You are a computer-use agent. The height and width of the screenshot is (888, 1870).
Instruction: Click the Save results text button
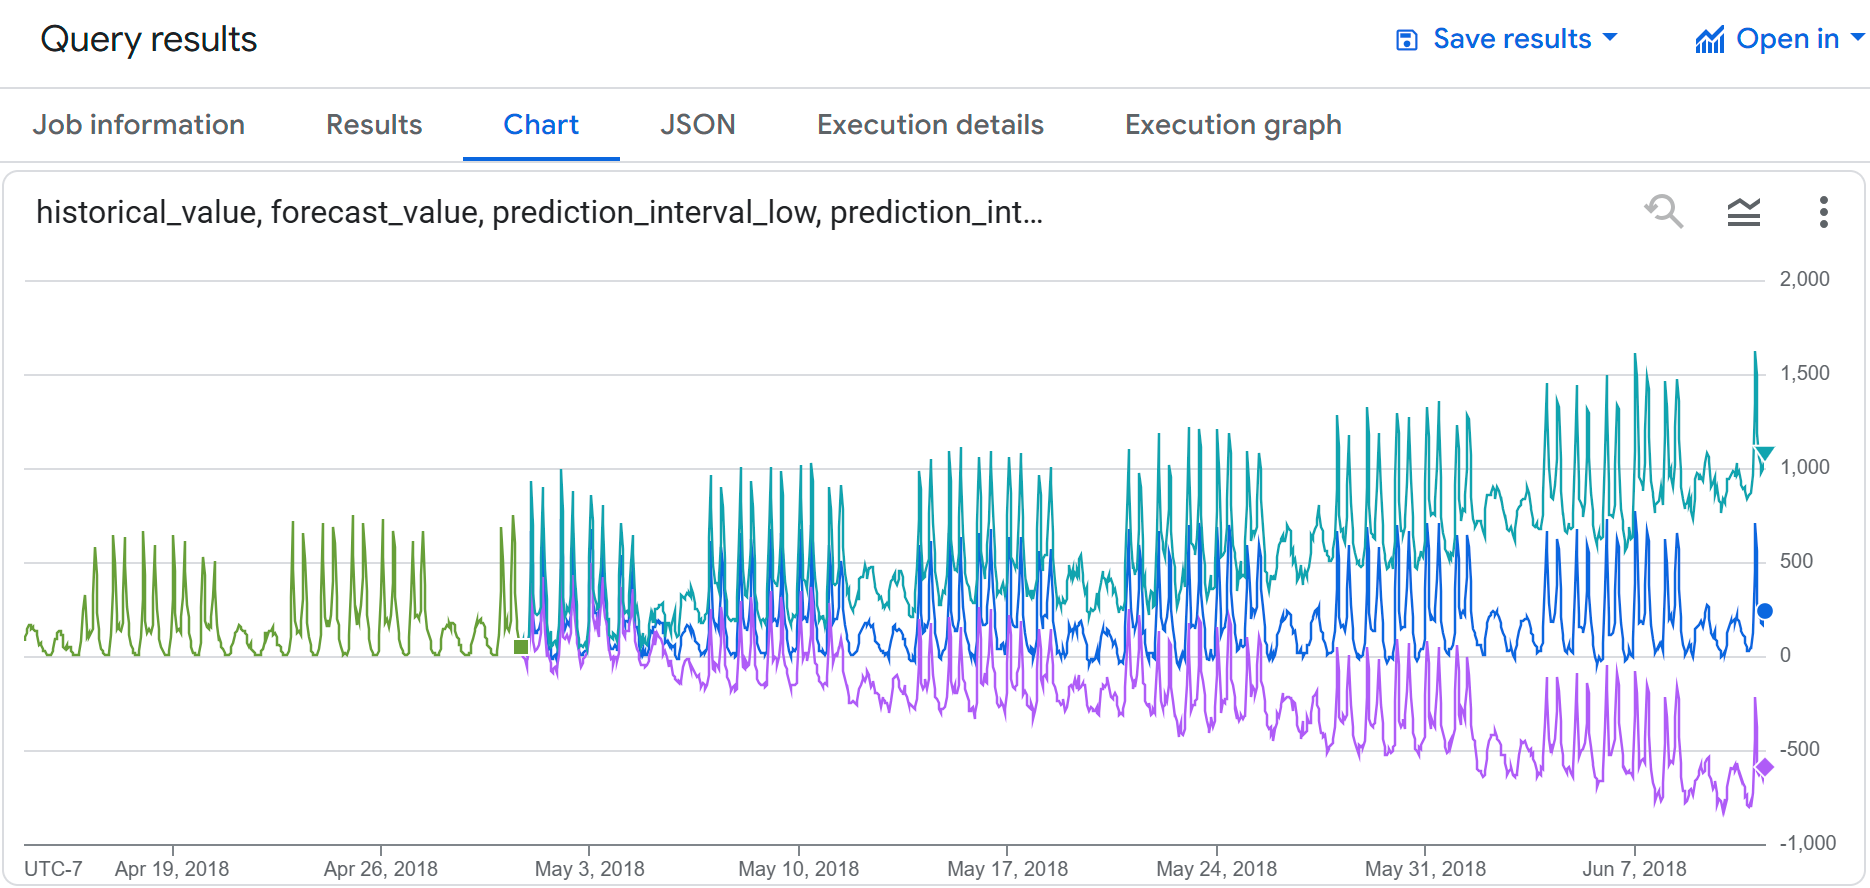(1512, 39)
